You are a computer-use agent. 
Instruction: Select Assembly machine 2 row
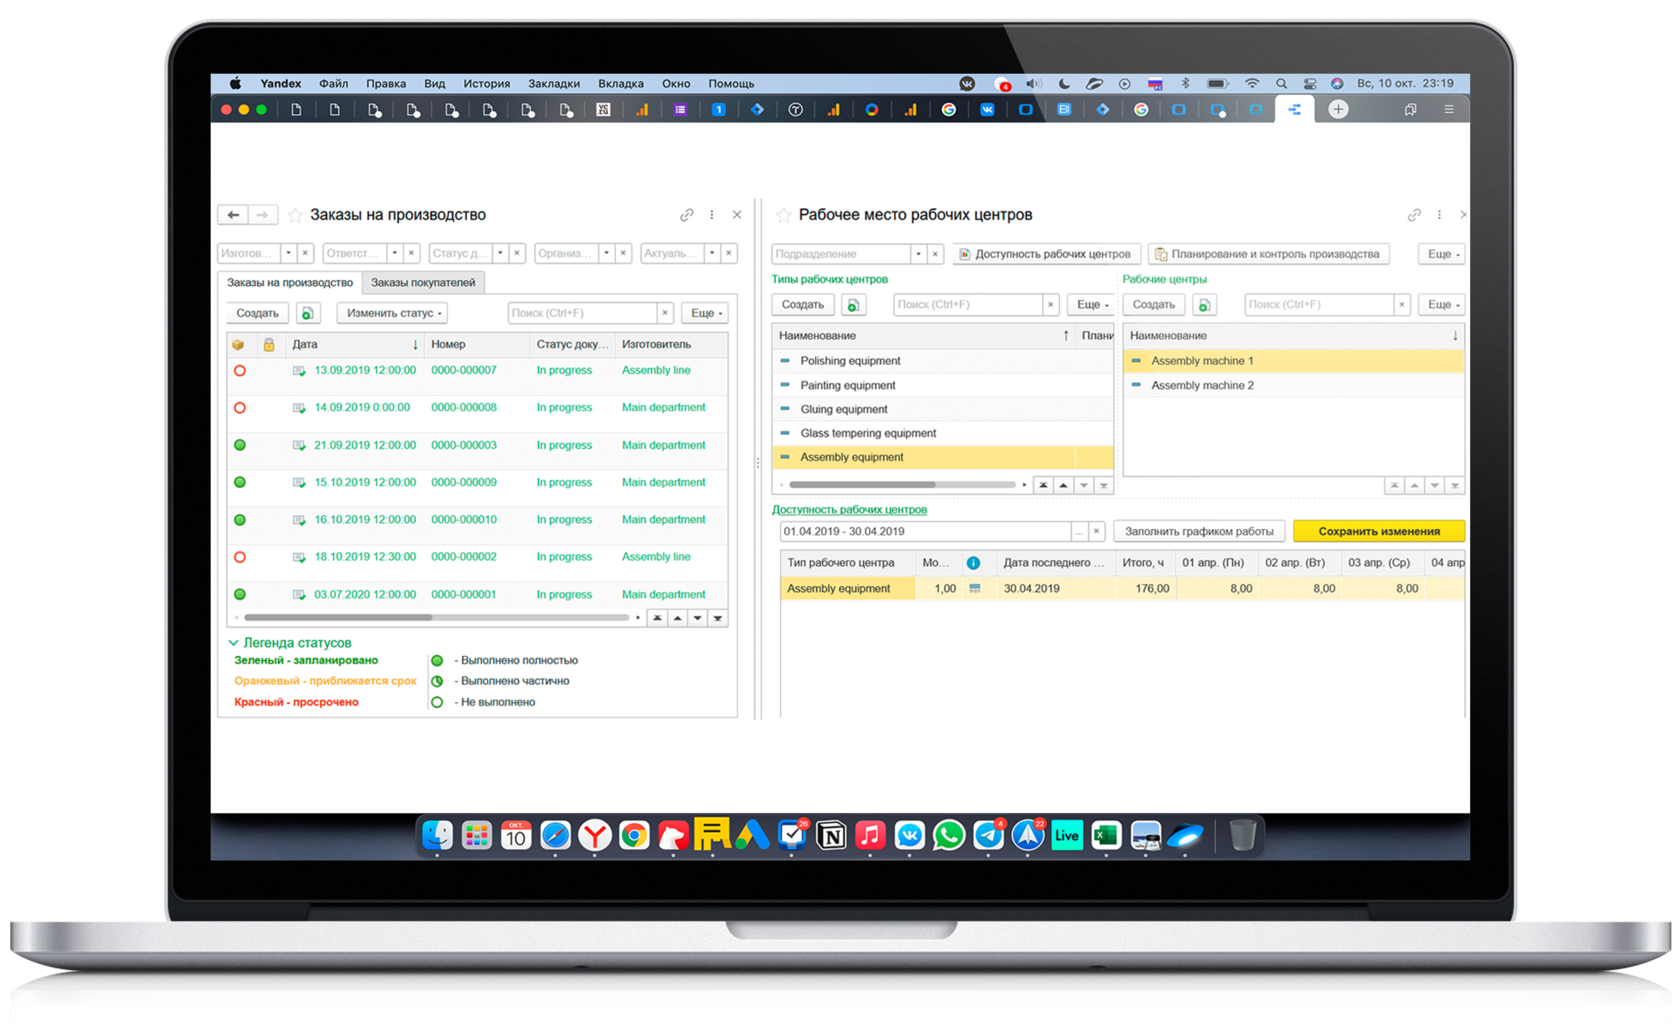coord(1294,385)
